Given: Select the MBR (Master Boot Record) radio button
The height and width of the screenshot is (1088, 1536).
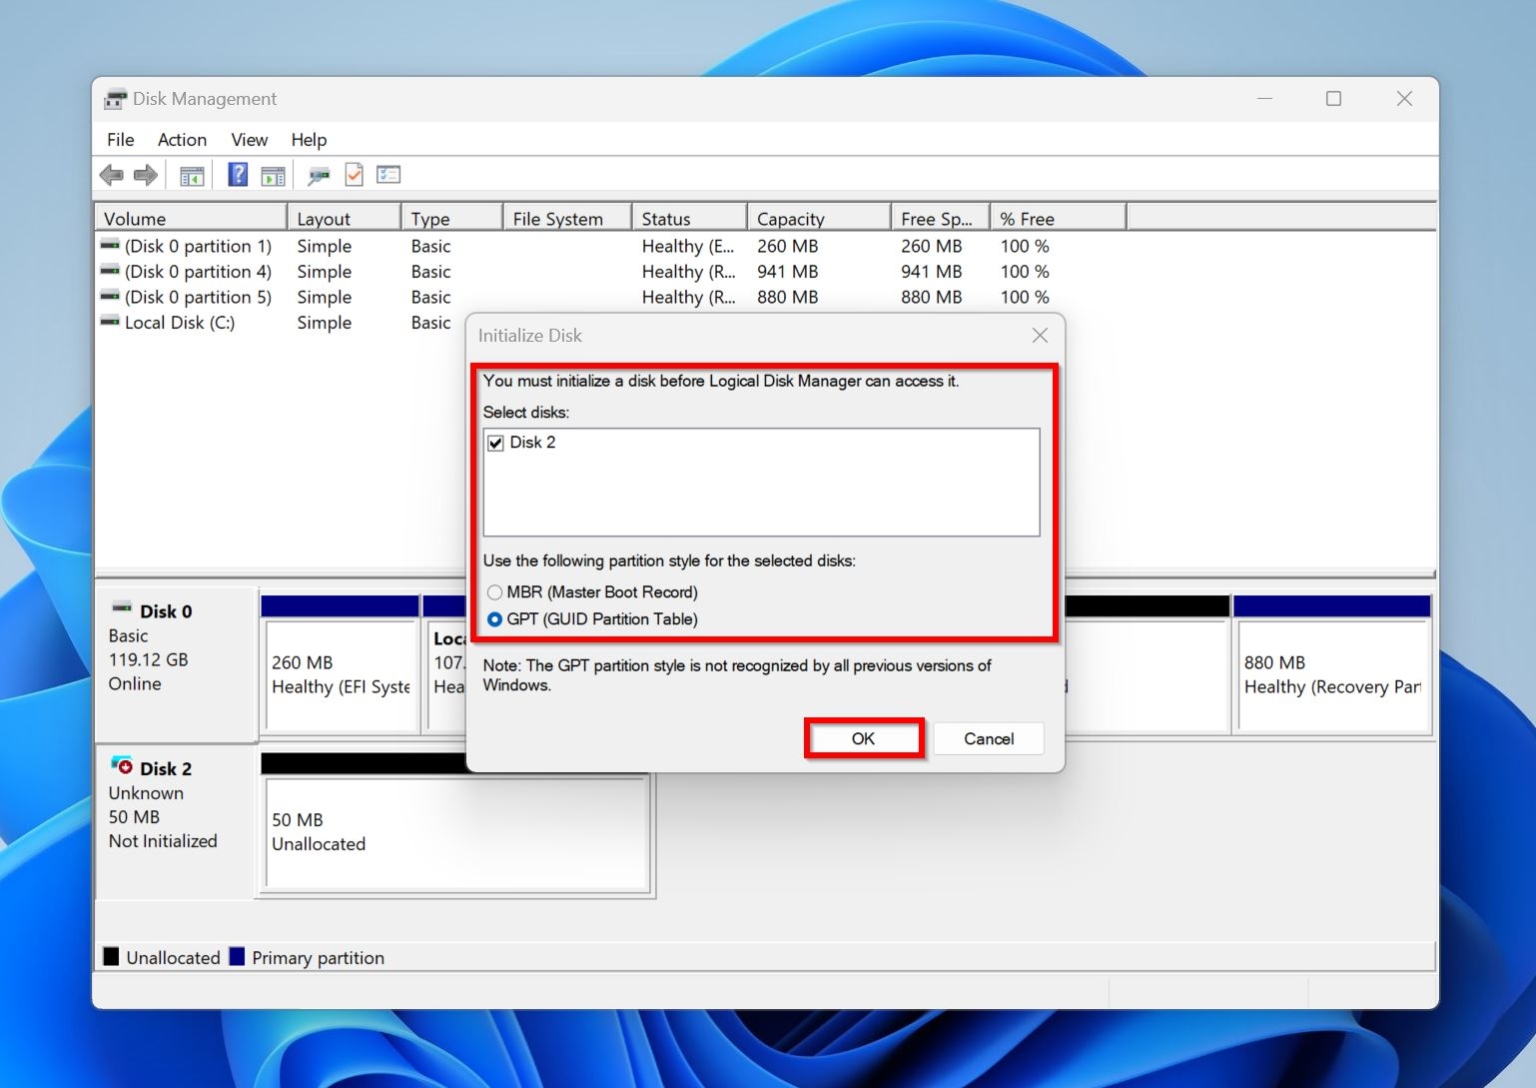Looking at the screenshot, I should (494, 592).
